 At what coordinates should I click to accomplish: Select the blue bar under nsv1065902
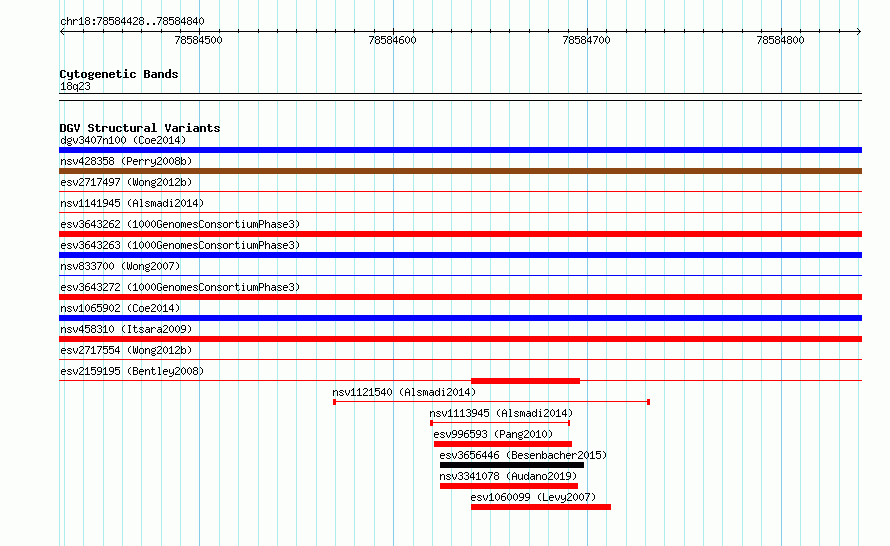(x=460, y=318)
